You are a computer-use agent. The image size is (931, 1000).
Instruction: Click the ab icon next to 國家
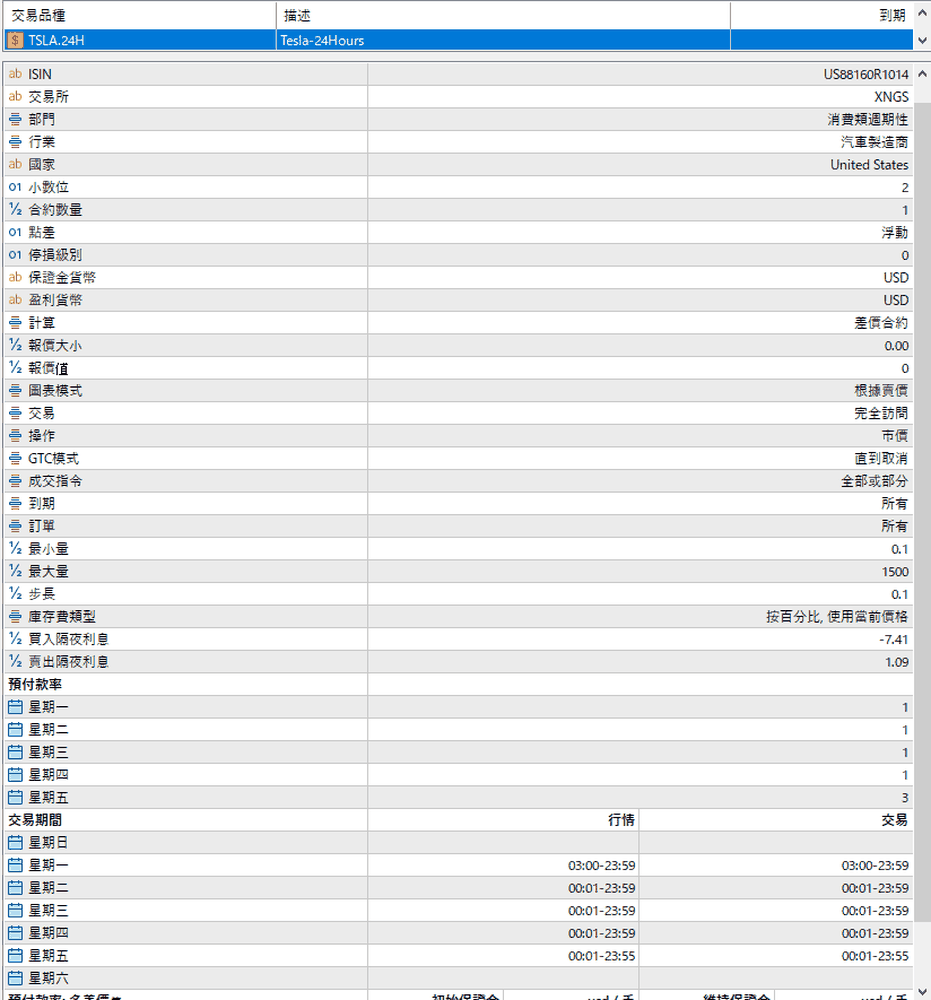(x=15, y=164)
